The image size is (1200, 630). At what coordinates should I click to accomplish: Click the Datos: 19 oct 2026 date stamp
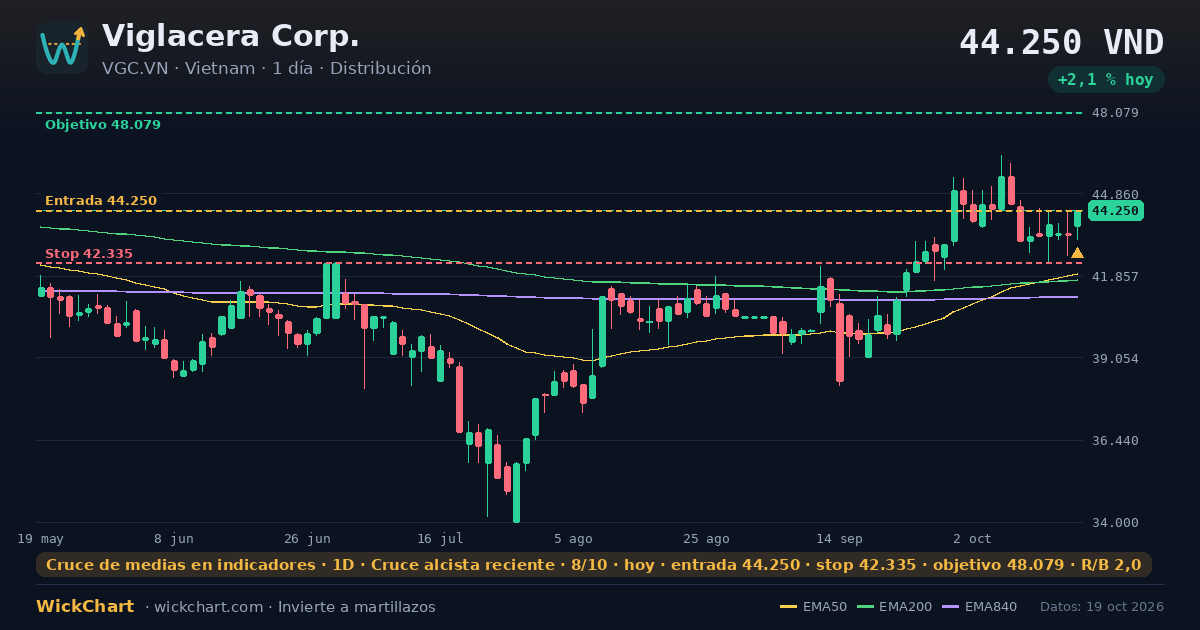pyautogui.click(x=1102, y=607)
